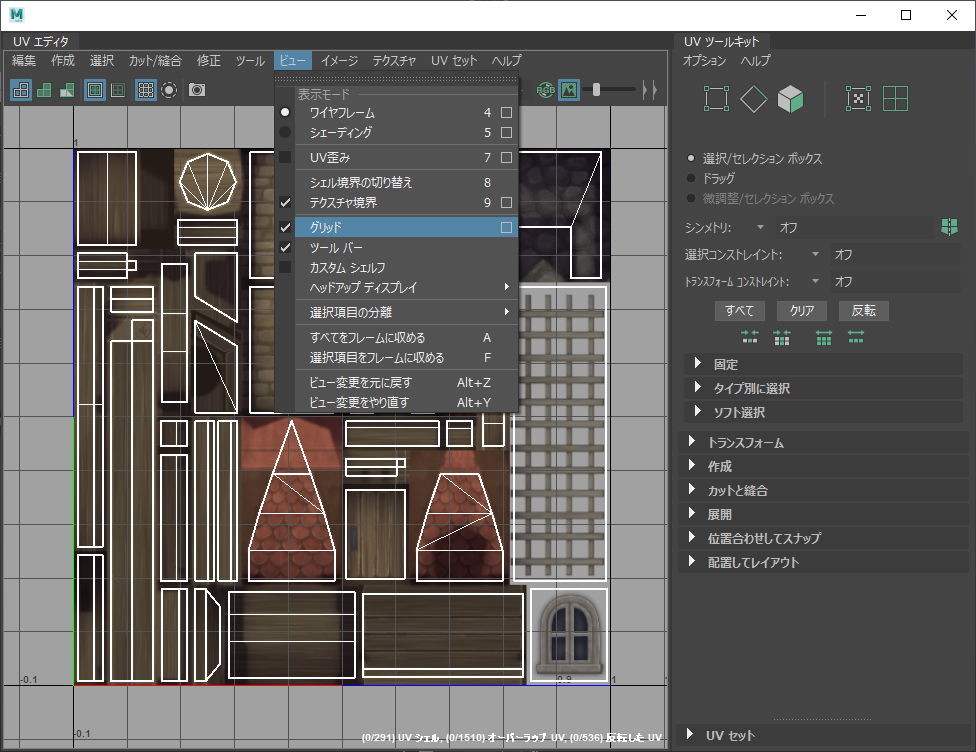
Task: Open the カット/縫合 menu
Action: (x=155, y=60)
